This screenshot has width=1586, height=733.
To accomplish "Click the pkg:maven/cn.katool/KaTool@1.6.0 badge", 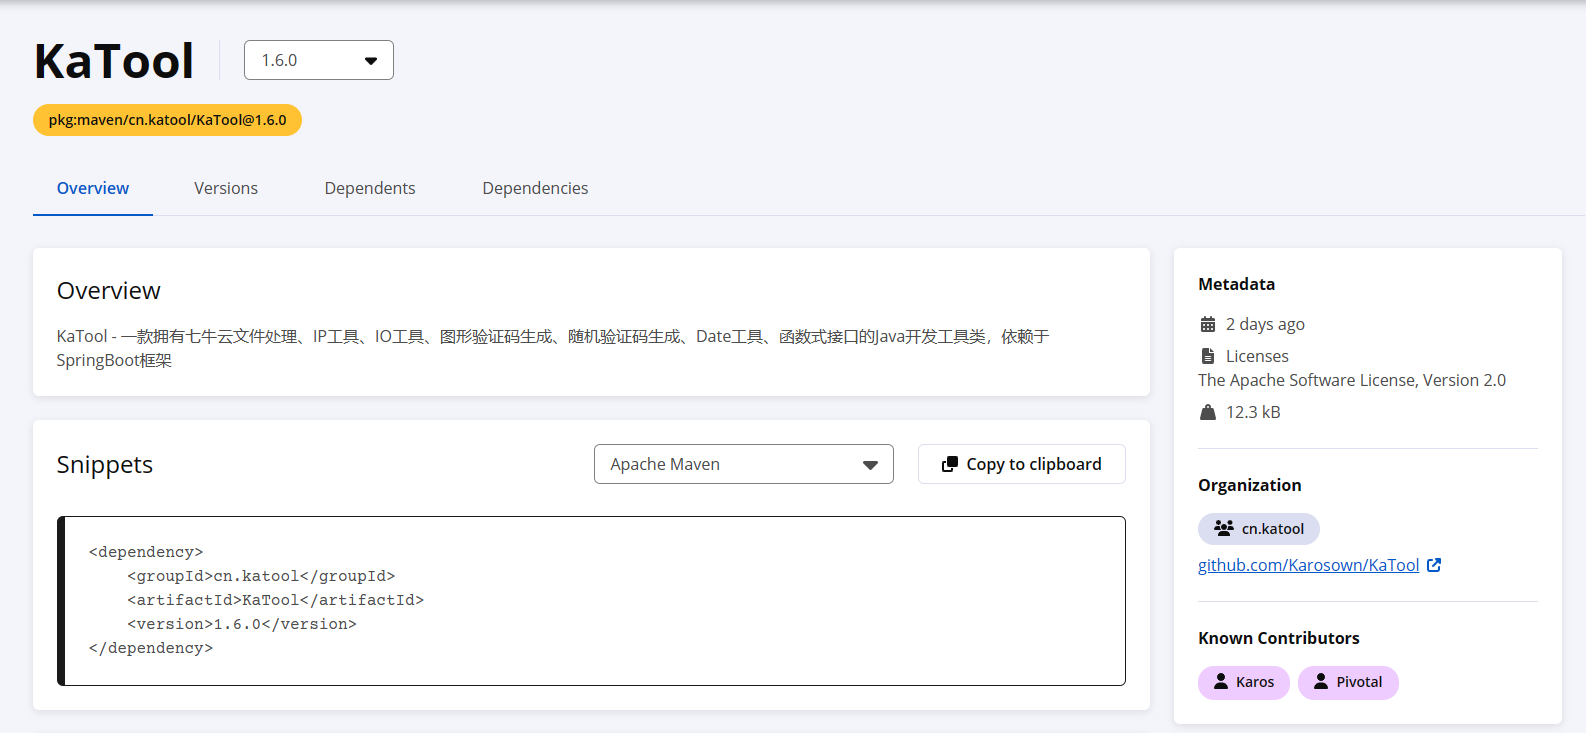I will [x=167, y=120].
